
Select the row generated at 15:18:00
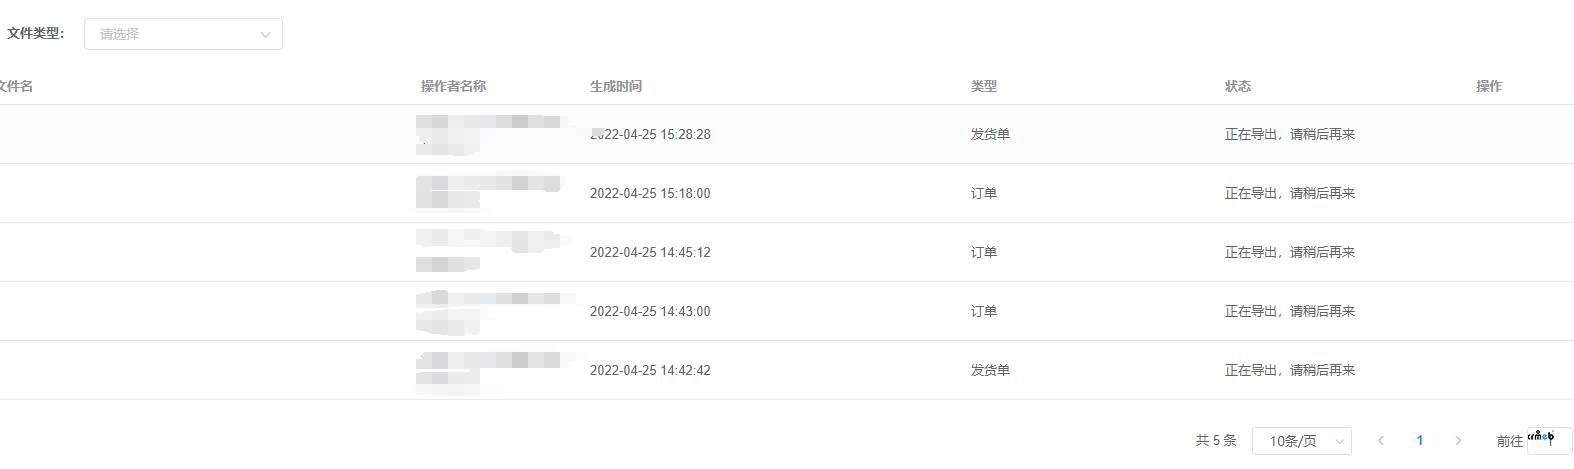click(x=650, y=193)
